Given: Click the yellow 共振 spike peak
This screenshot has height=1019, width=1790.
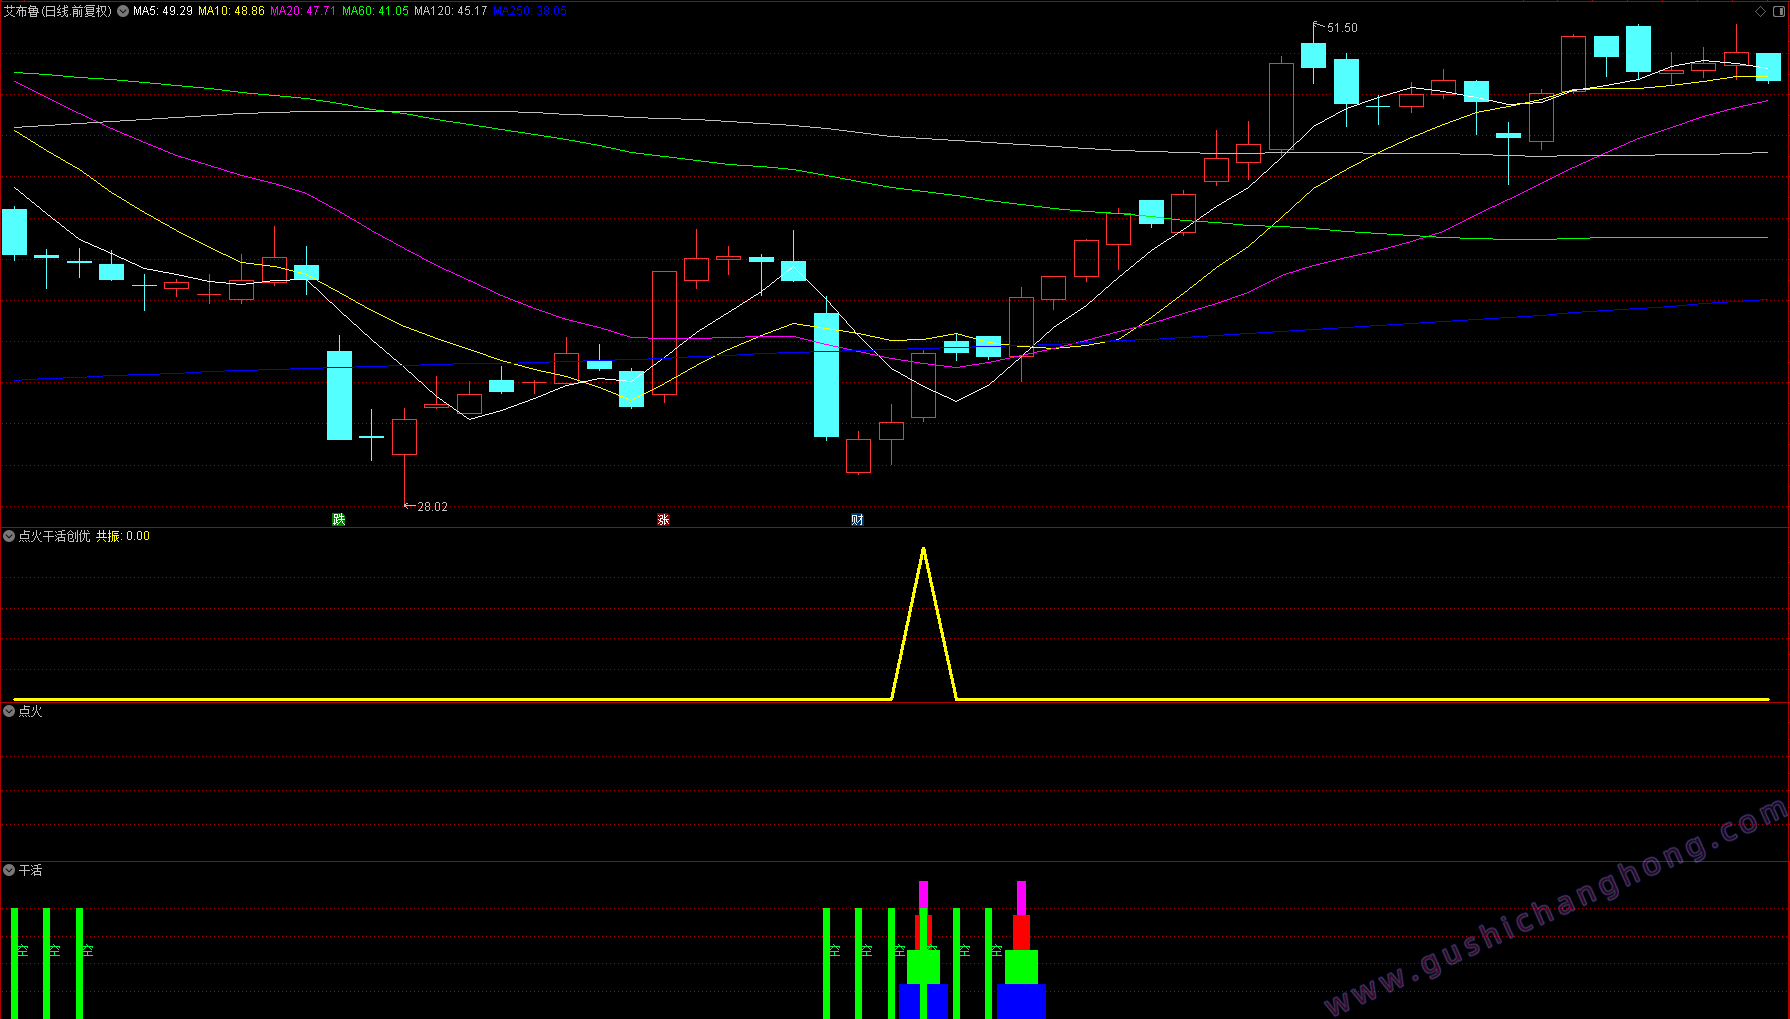Looking at the screenshot, I should pos(923,550).
